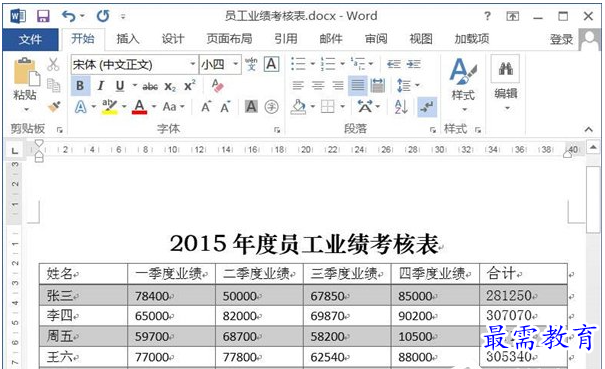Viewport: 605px width, 369px height.
Task: Click the tab selector at ruler corner
Action: [x=15, y=150]
